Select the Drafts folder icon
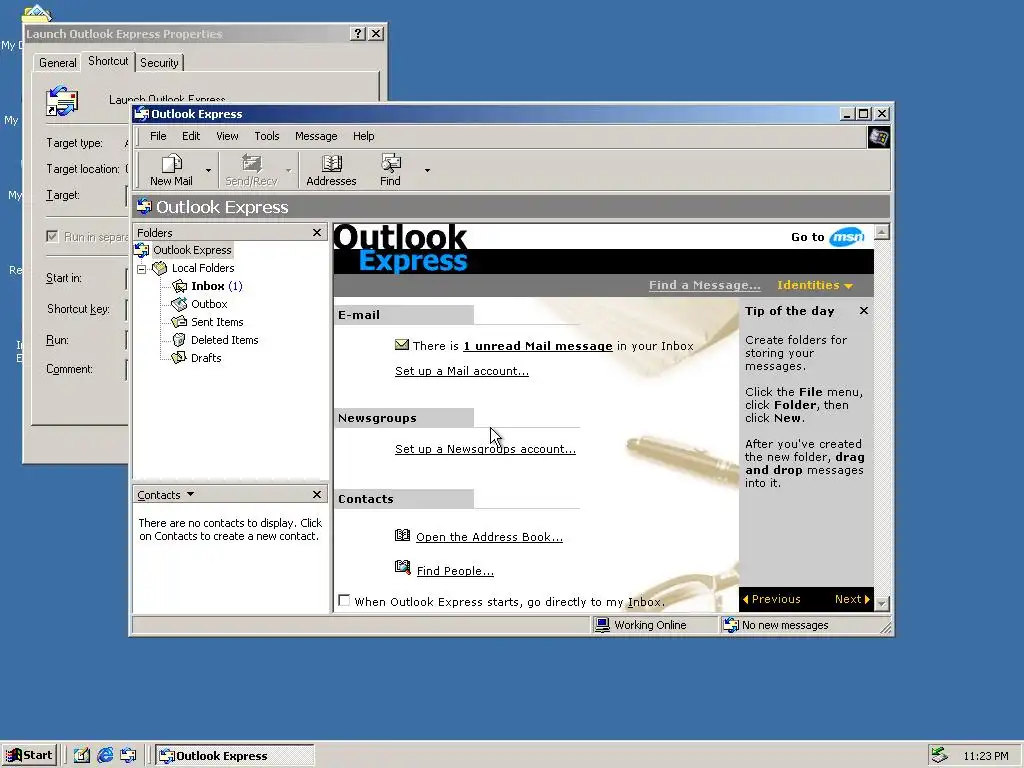Screen dimensions: 1024x768 [179, 358]
